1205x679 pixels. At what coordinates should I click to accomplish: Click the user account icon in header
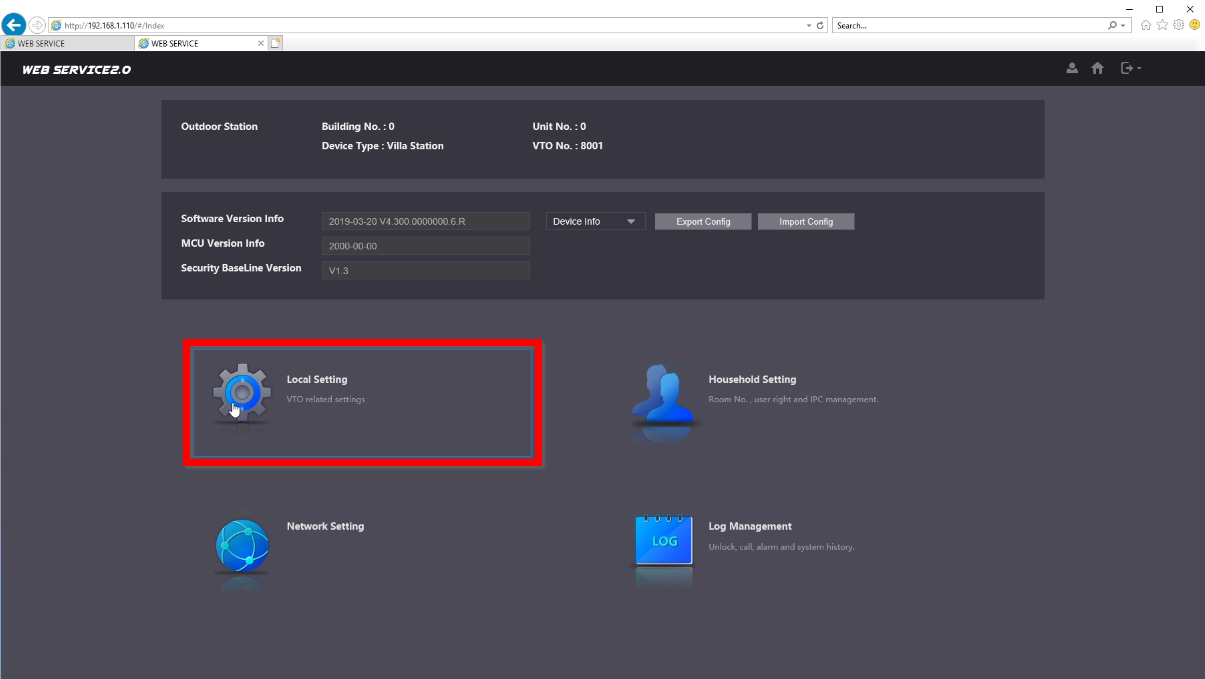pos(1072,68)
